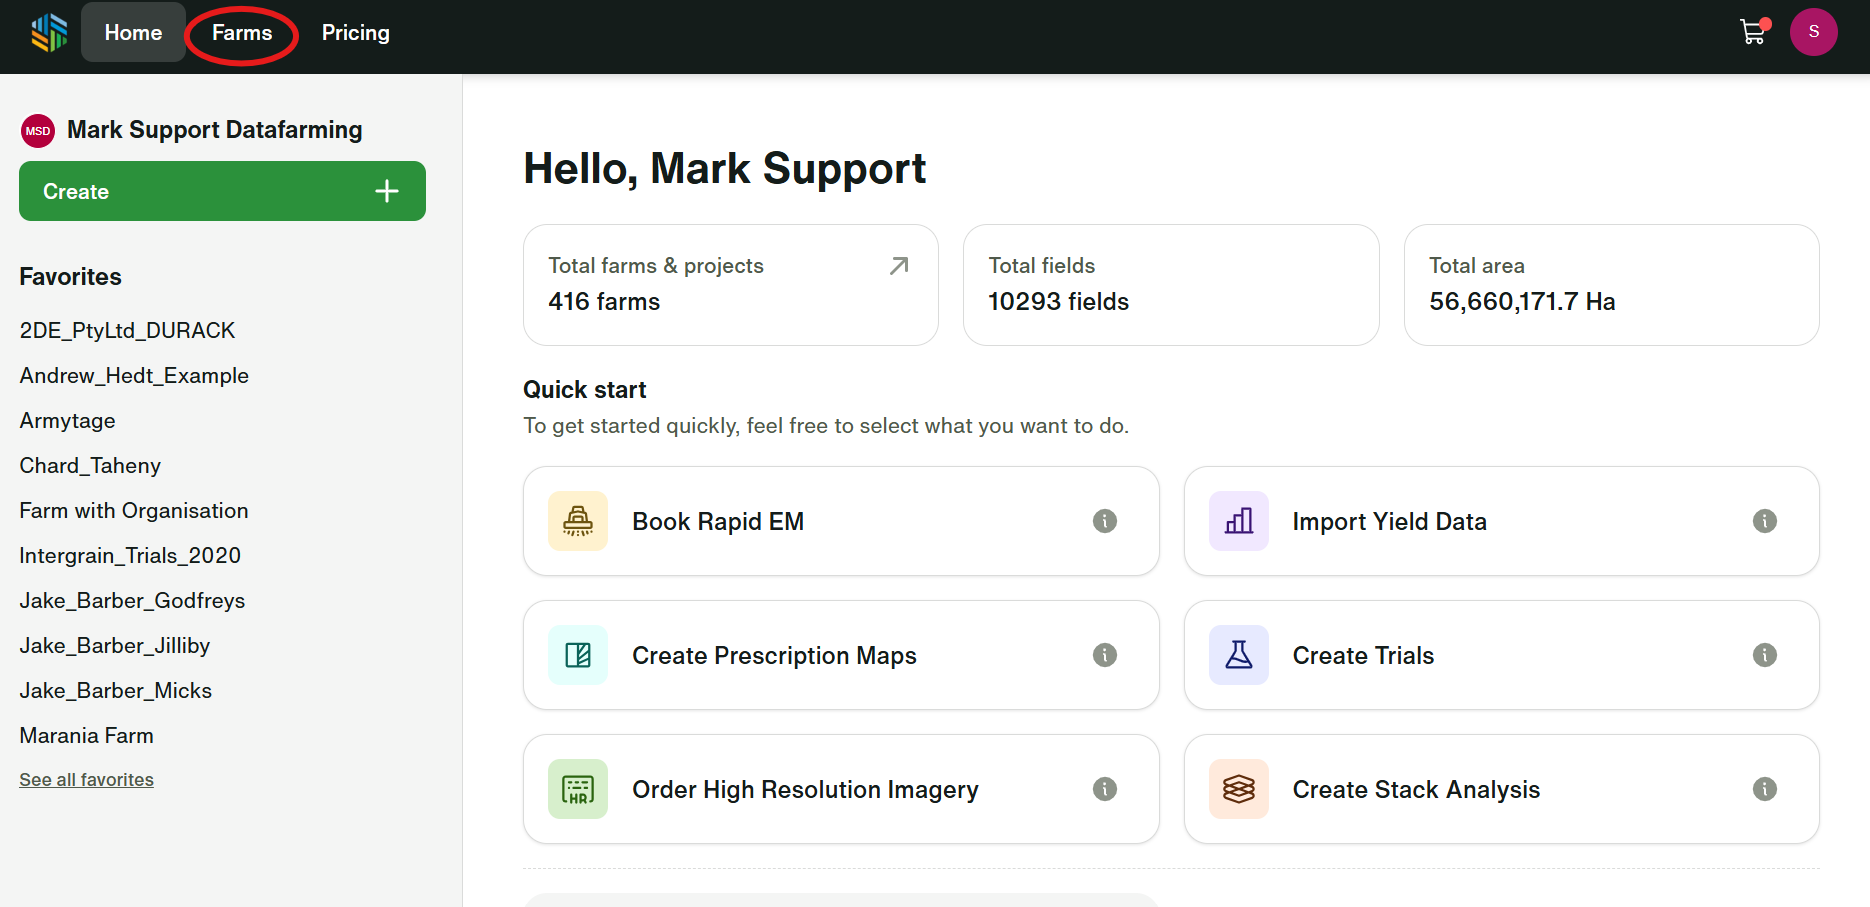Open the user profile avatar menu
This screenshot has height=907, width=1870.
1813,32
